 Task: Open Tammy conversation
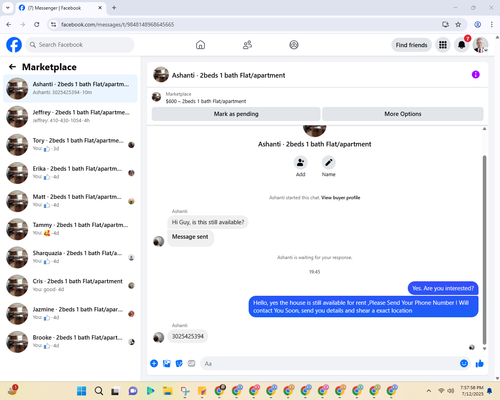[x=70, y=229]
